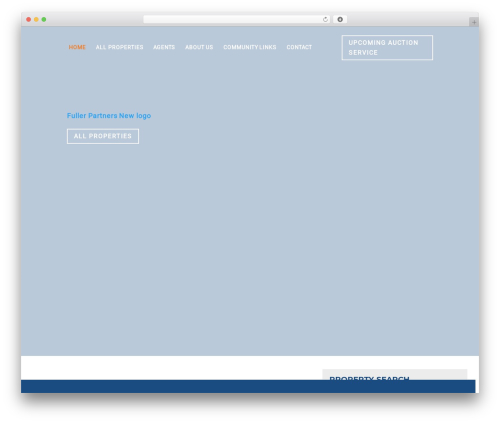Open All Properties in navigation menu

(119, 47)
